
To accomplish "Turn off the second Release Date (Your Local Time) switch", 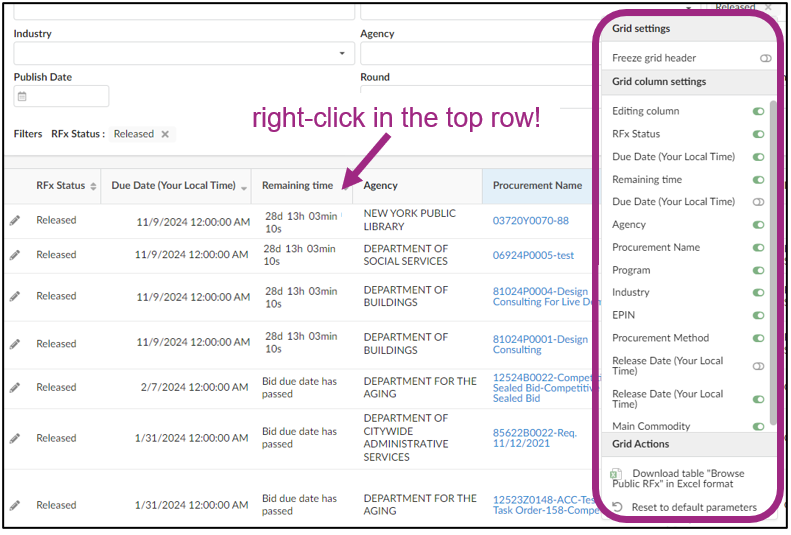I will [758, 399].
